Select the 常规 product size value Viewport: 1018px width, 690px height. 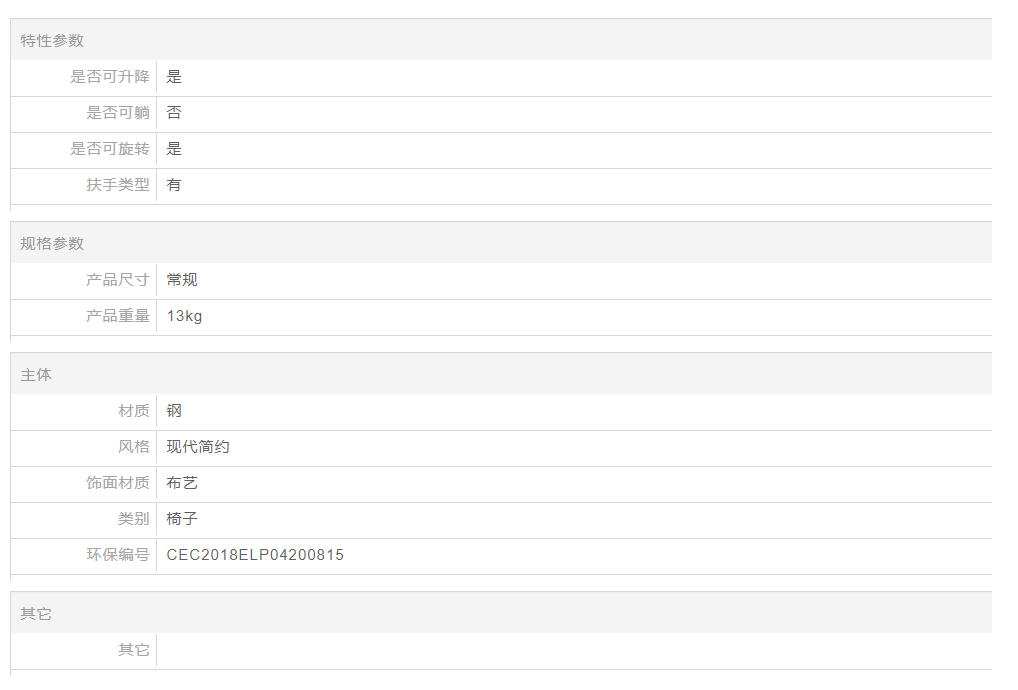182,280
